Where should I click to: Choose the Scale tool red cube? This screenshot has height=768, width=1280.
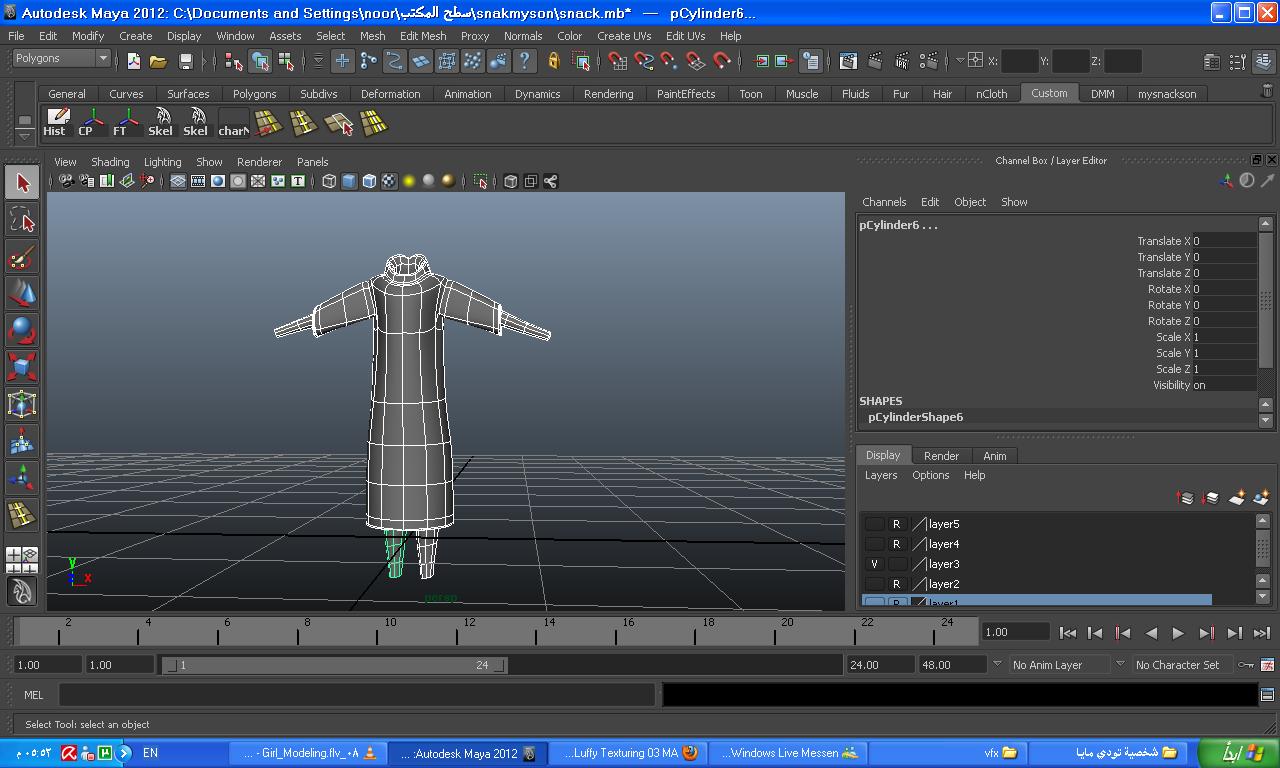click(x=22, y=367)
